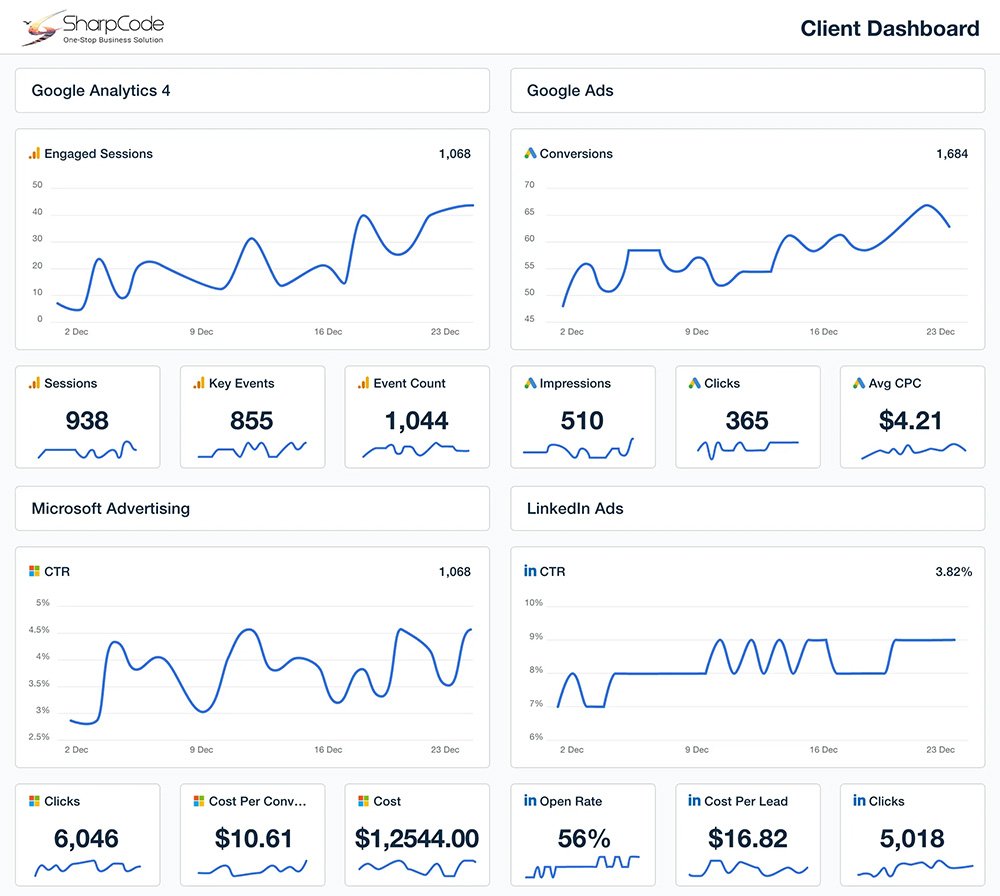Click the Google Analytics icon beside Engaged Sessions
Image resolution: width=1000 pixels, height=896 pixels.
click(x=34, y=154)
